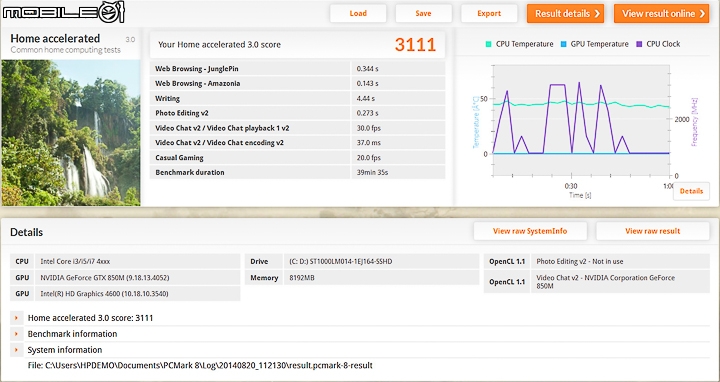Open View raw result

point(652,231)
